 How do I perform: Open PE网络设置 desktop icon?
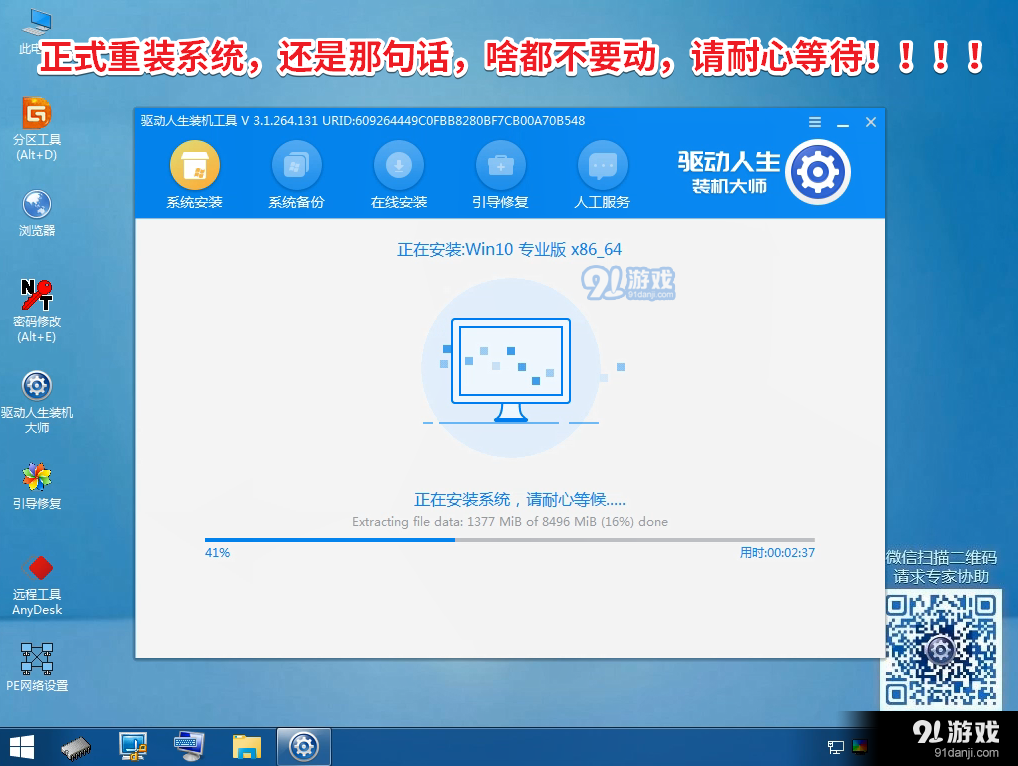point(37,667)
